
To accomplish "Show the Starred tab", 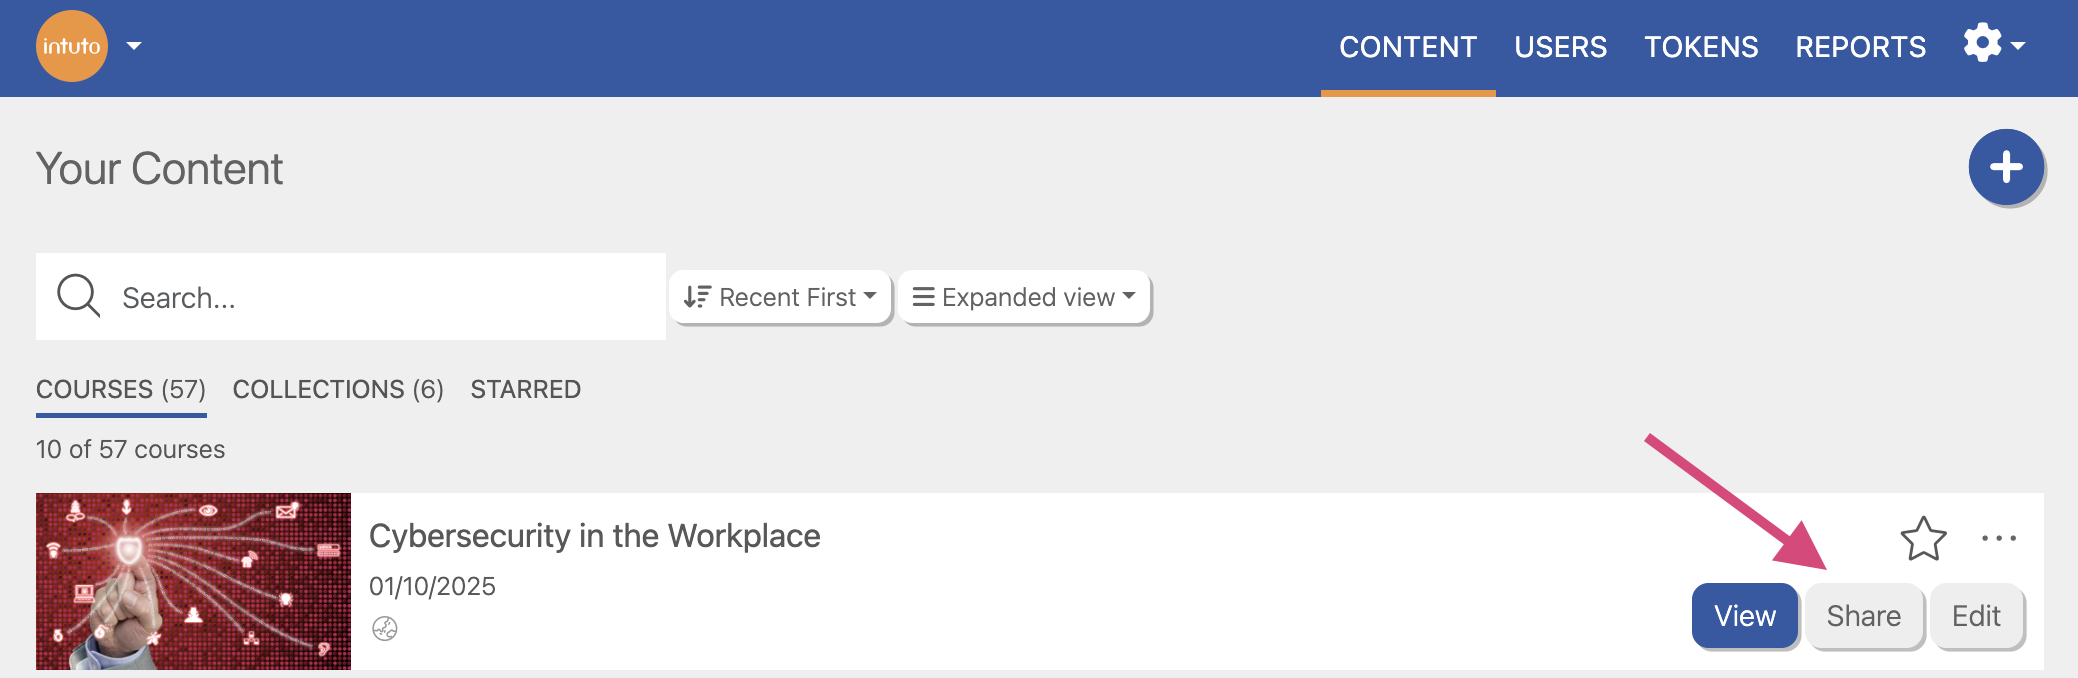I will point(525,389).
